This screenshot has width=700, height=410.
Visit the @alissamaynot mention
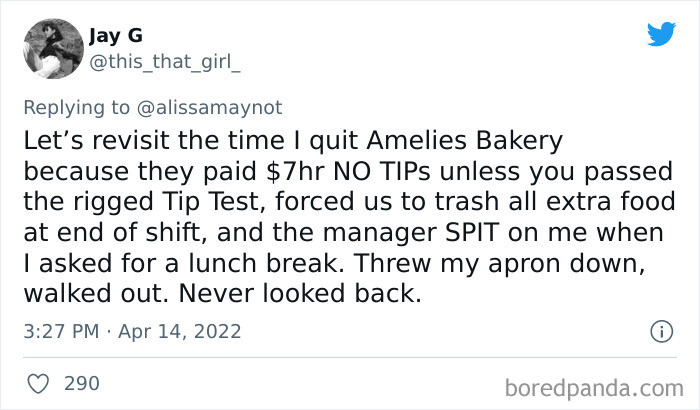(x=209, y=108)
